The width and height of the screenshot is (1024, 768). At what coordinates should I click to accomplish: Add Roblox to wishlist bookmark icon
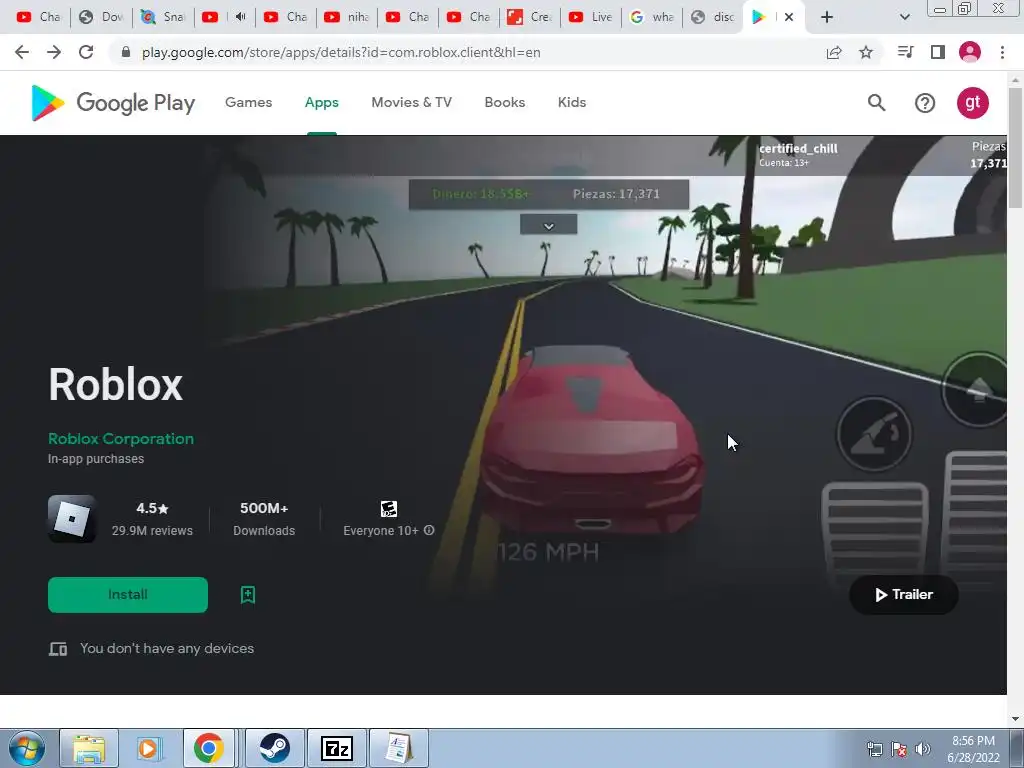pyautogui.click(x=248, y=594)
